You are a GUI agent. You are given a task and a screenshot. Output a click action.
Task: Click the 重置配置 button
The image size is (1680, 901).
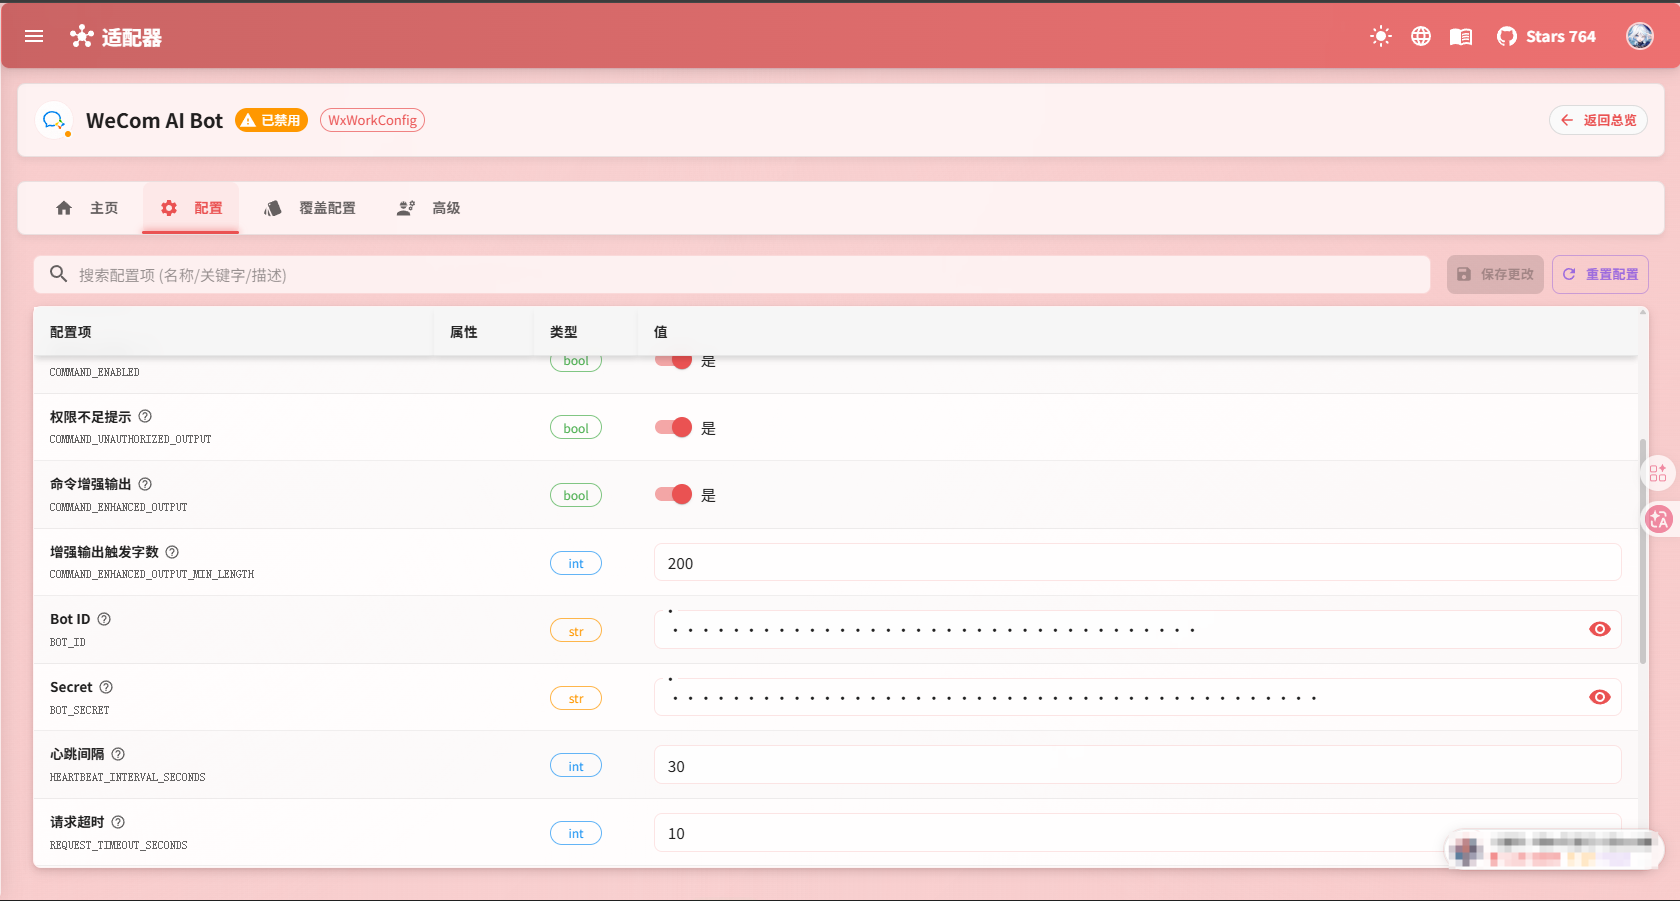pyautogui.click(x=1600, y=274)
